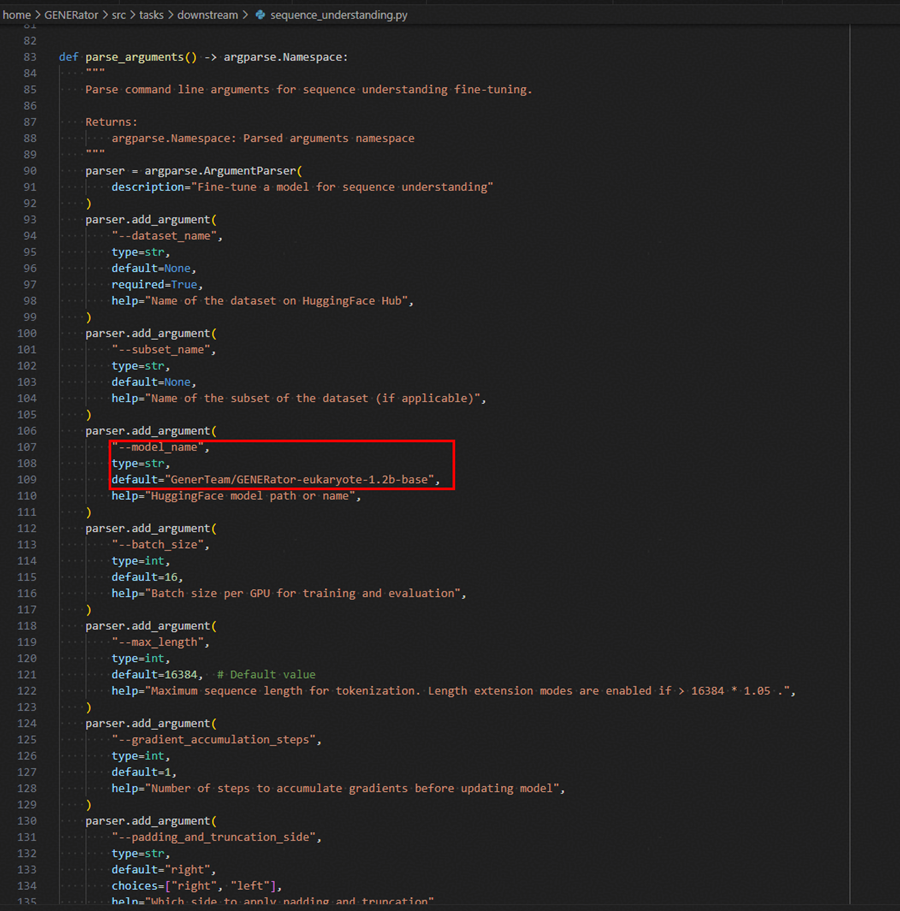Click 'GenerTeam/GENERator-eukaryote-1.2b-base' default value
This screenshot has height=911, width=900.
pos(299,480)
